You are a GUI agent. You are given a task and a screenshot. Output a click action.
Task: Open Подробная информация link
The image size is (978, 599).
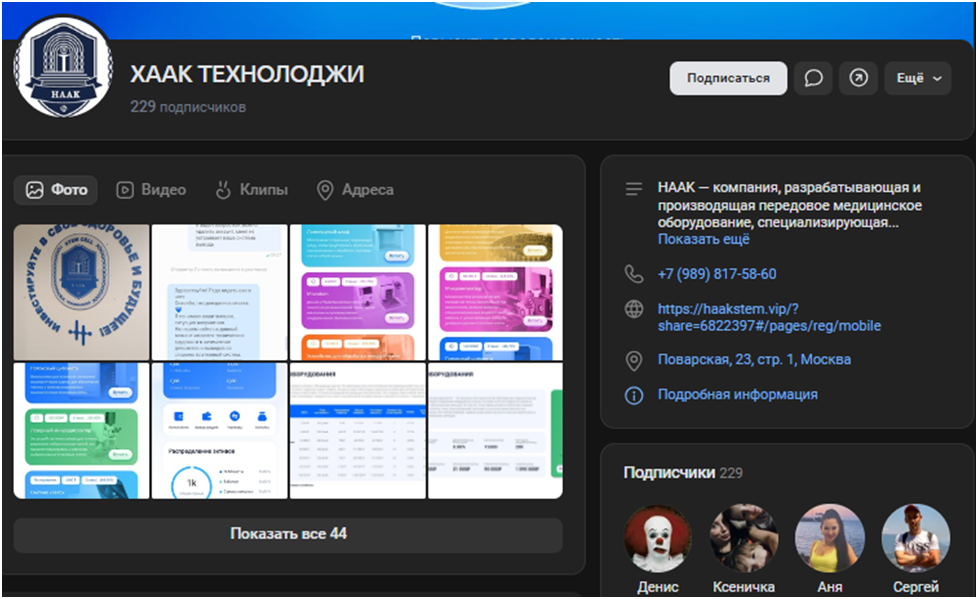(x=737, y=394)
